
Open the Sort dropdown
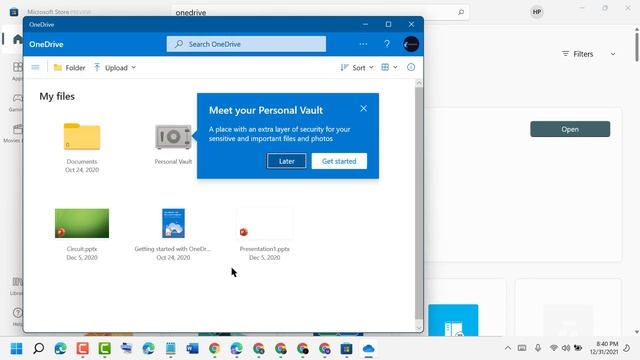pyautogui.click(x=357, y=68)
